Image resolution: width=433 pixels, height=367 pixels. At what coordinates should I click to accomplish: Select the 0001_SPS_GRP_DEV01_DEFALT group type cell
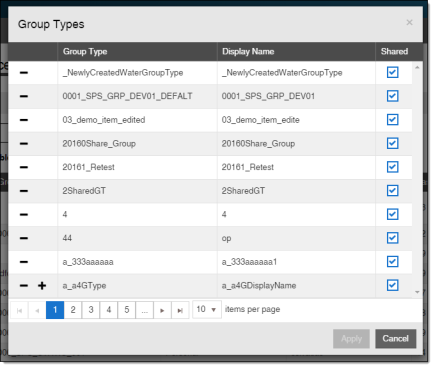[x=137, y=96]
